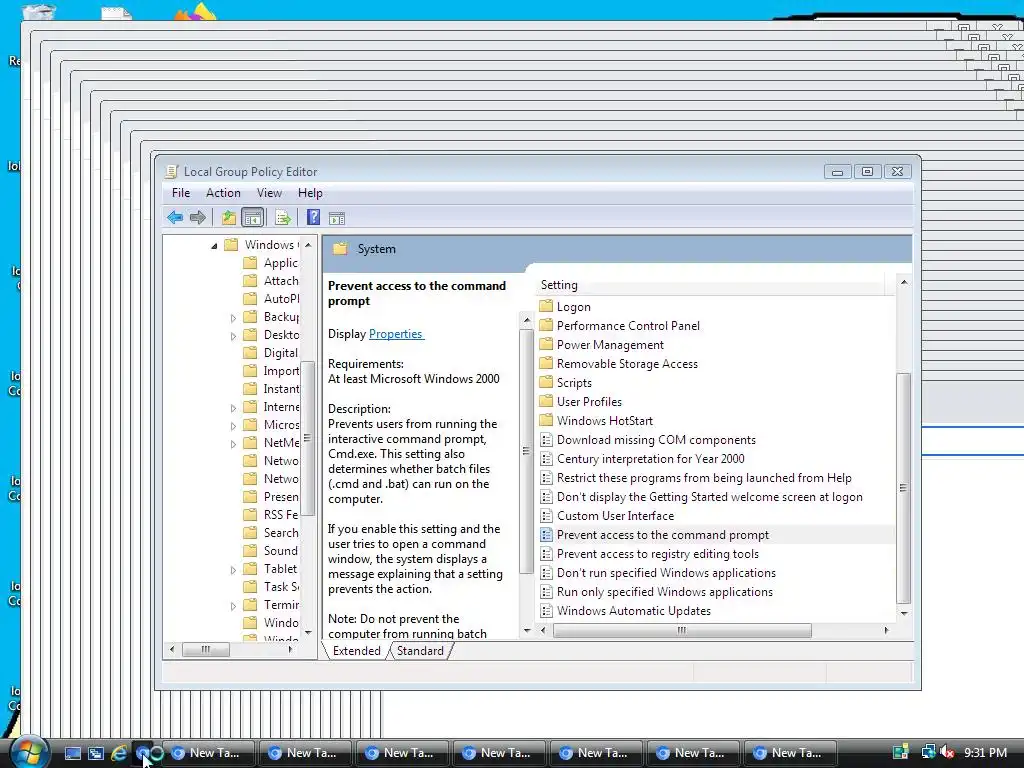Click the 9:31 PM taskbar clock

pos(985,752)
